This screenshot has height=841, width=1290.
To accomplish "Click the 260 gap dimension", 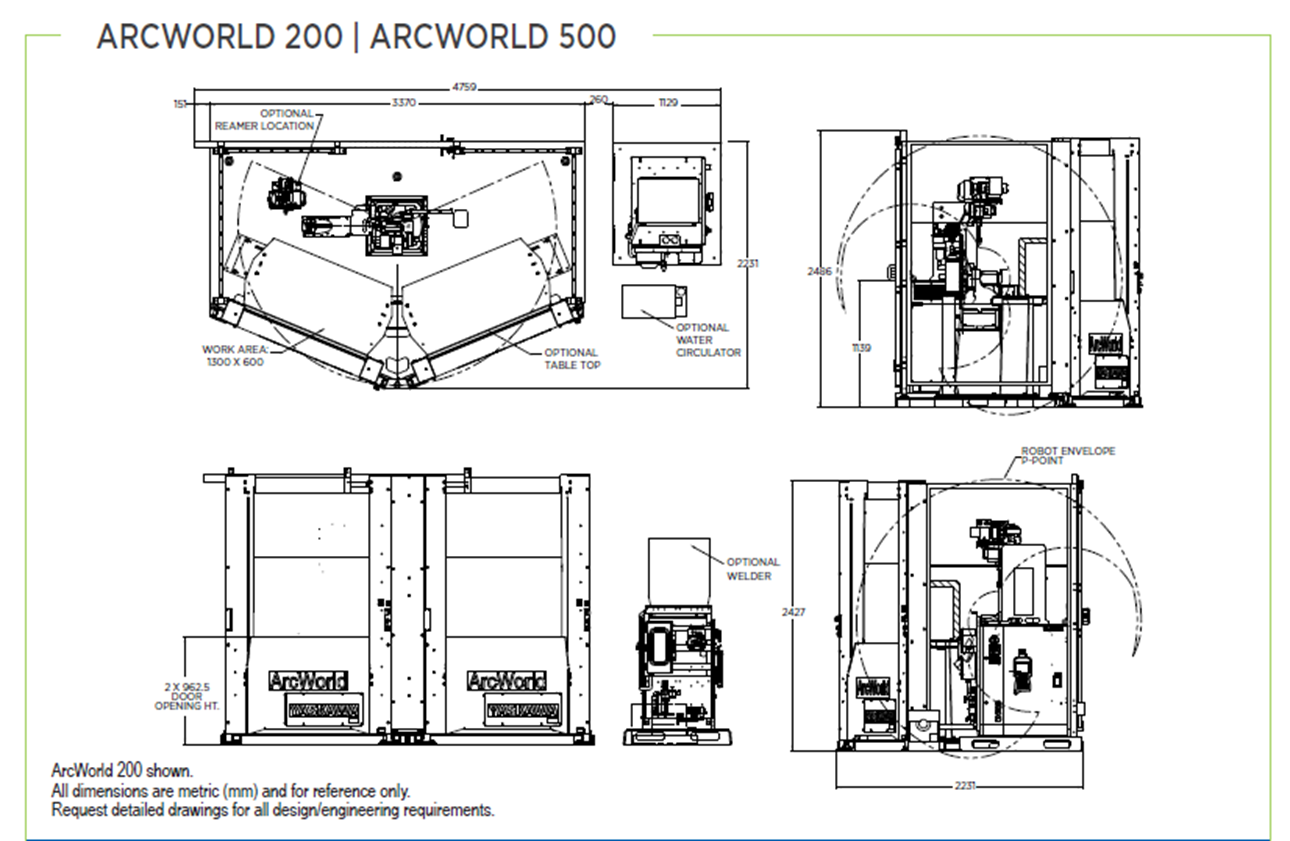I will point(598,99).
